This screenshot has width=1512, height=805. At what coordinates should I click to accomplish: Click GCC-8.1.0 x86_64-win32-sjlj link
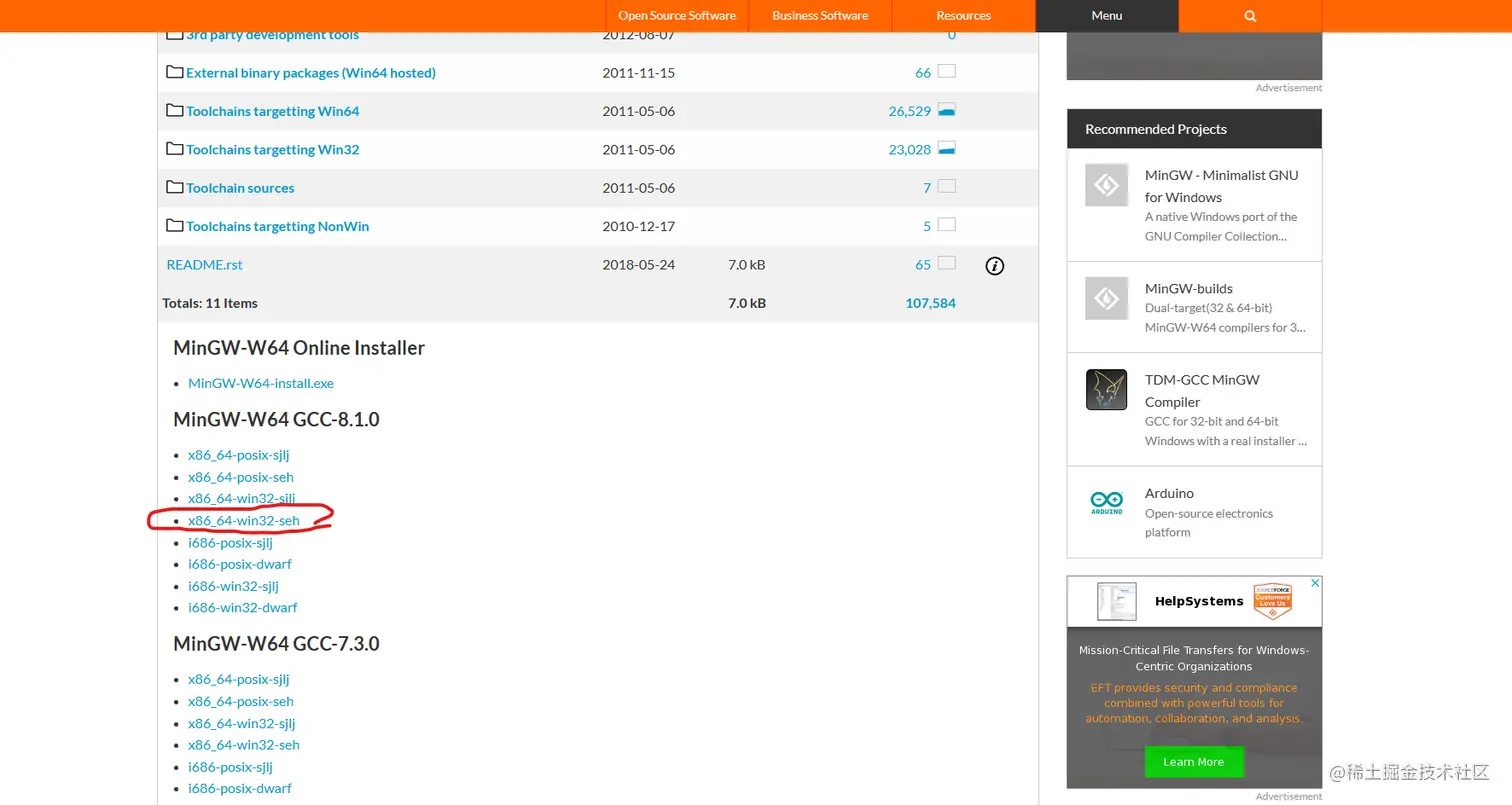[x=242, y=498]
